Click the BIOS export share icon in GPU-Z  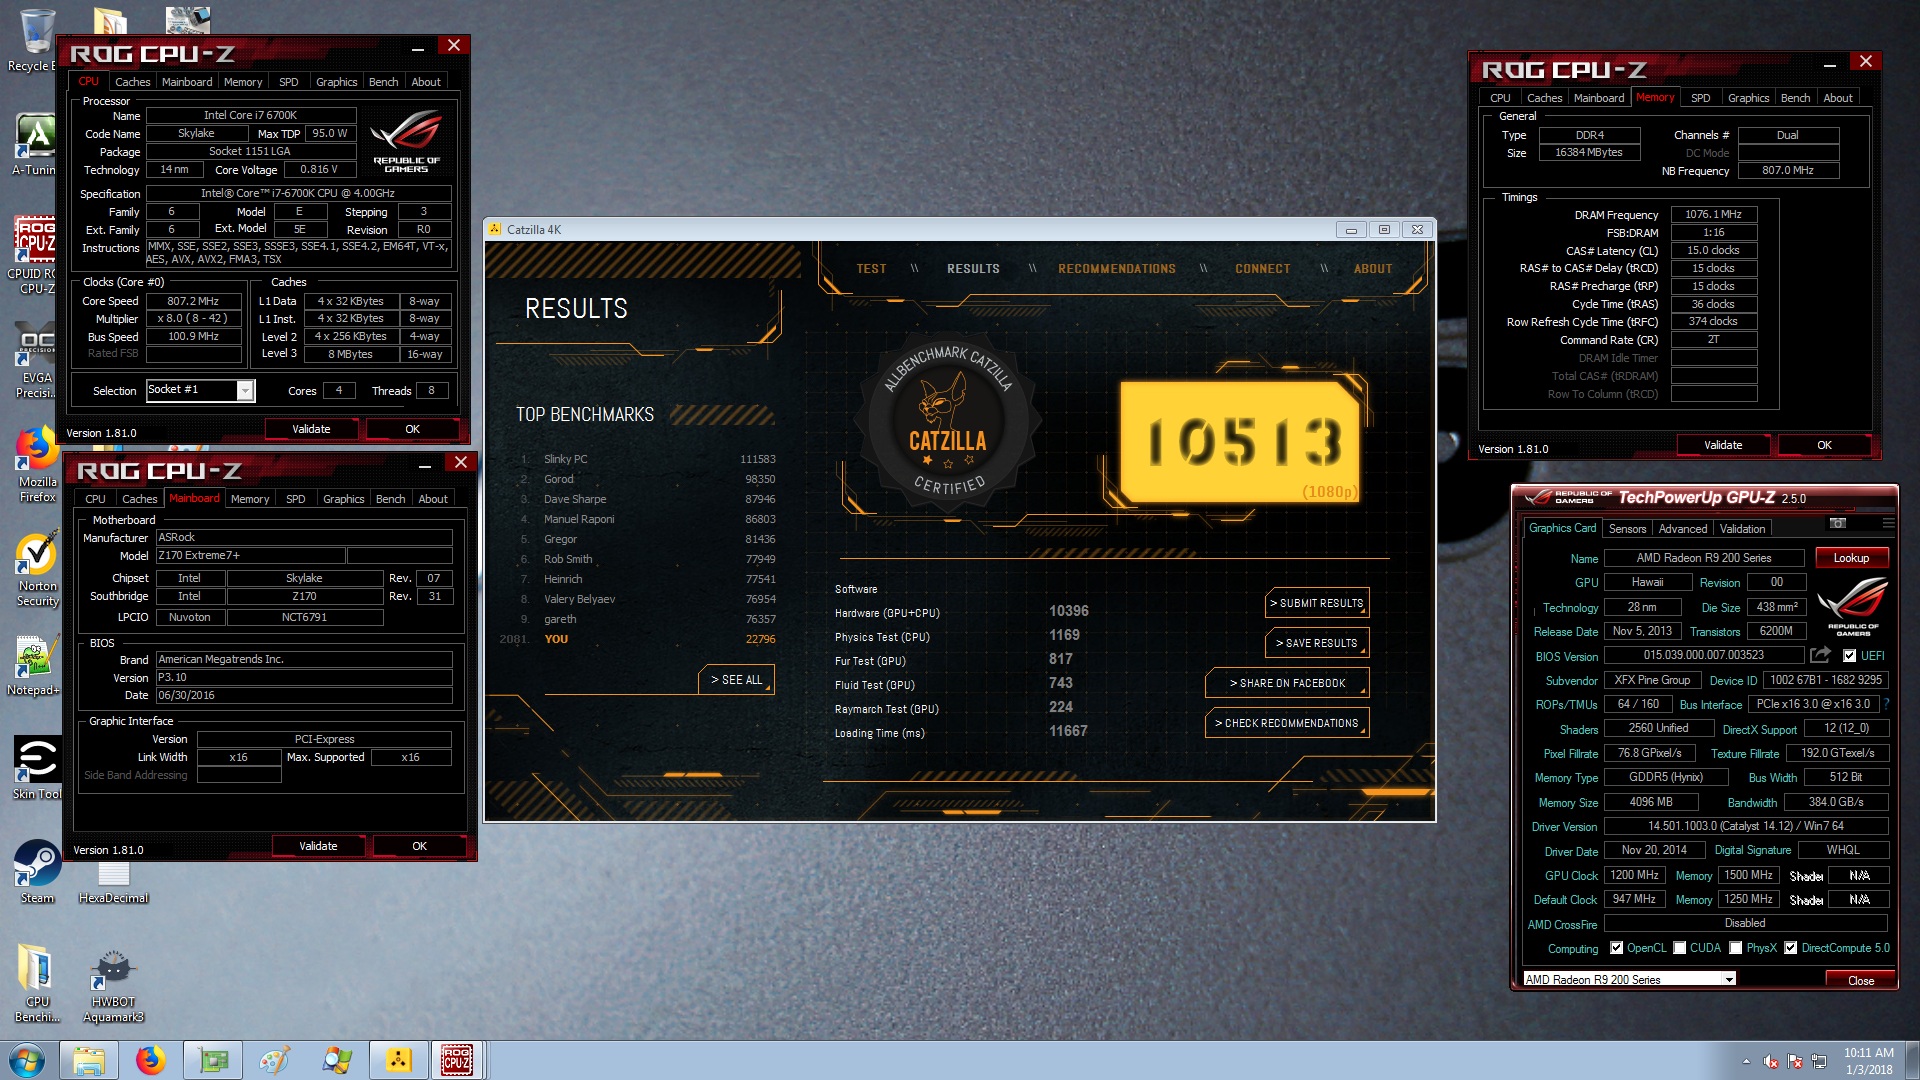[1820, 655]
